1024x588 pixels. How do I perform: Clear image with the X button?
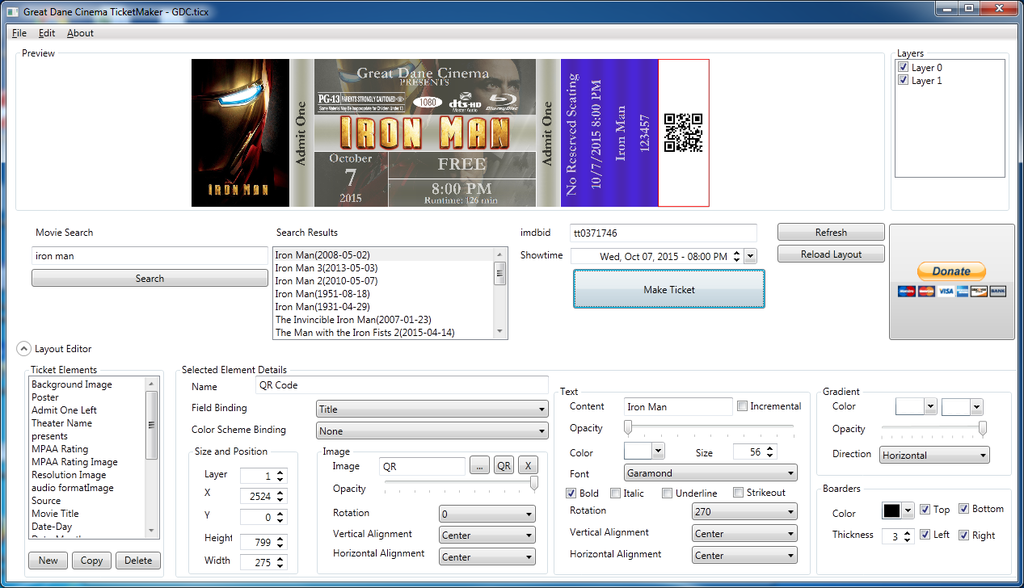(528, 466)
